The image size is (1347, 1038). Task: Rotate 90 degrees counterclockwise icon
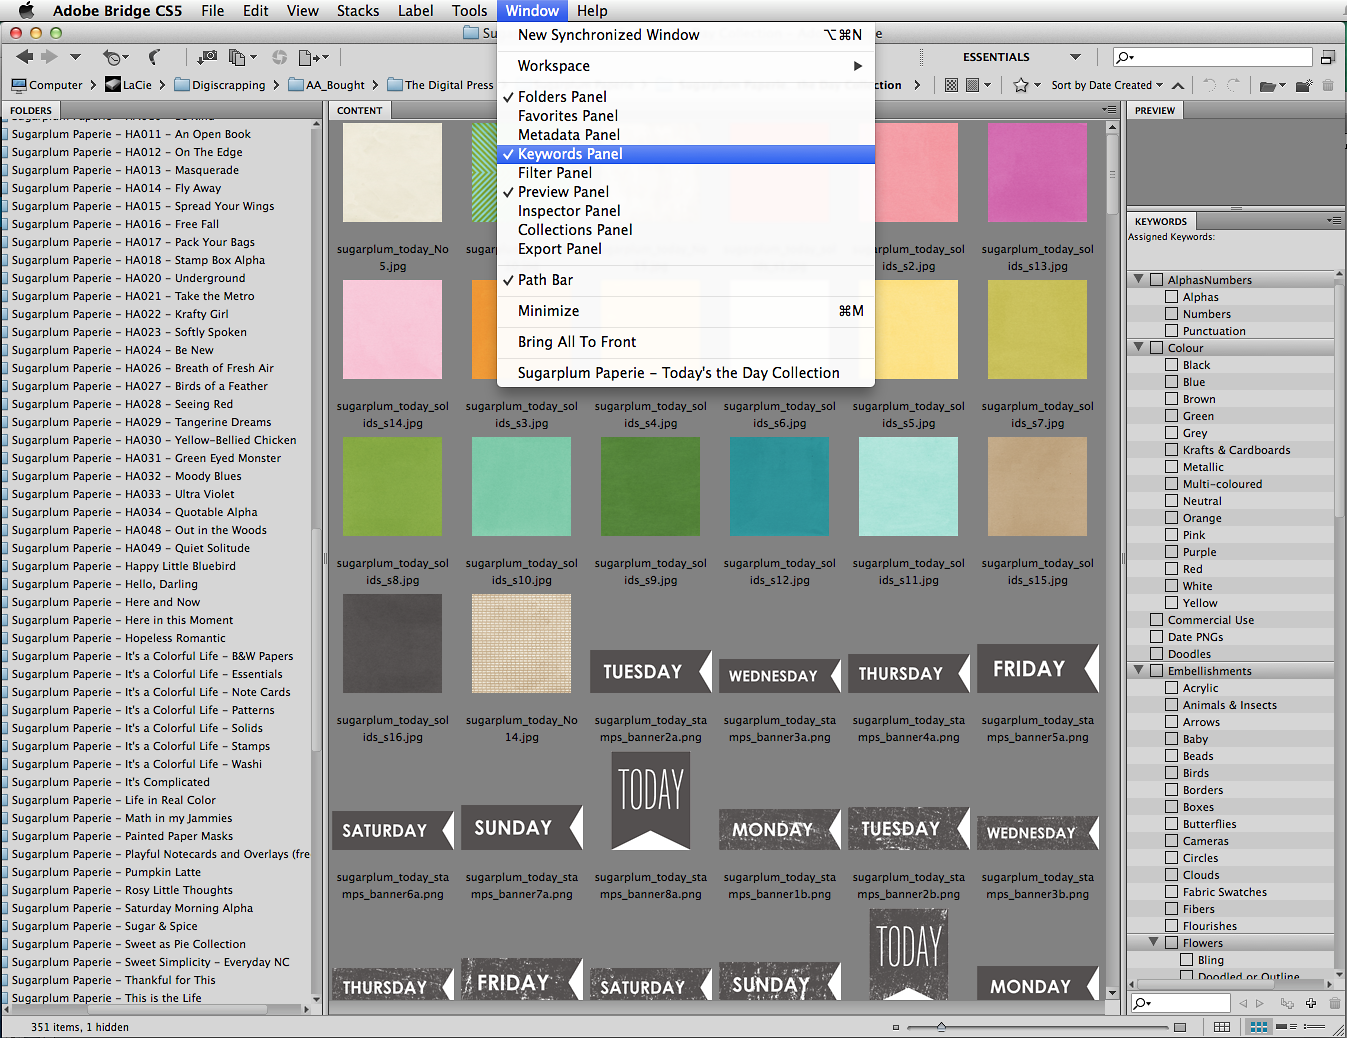tap(1209, 85)
